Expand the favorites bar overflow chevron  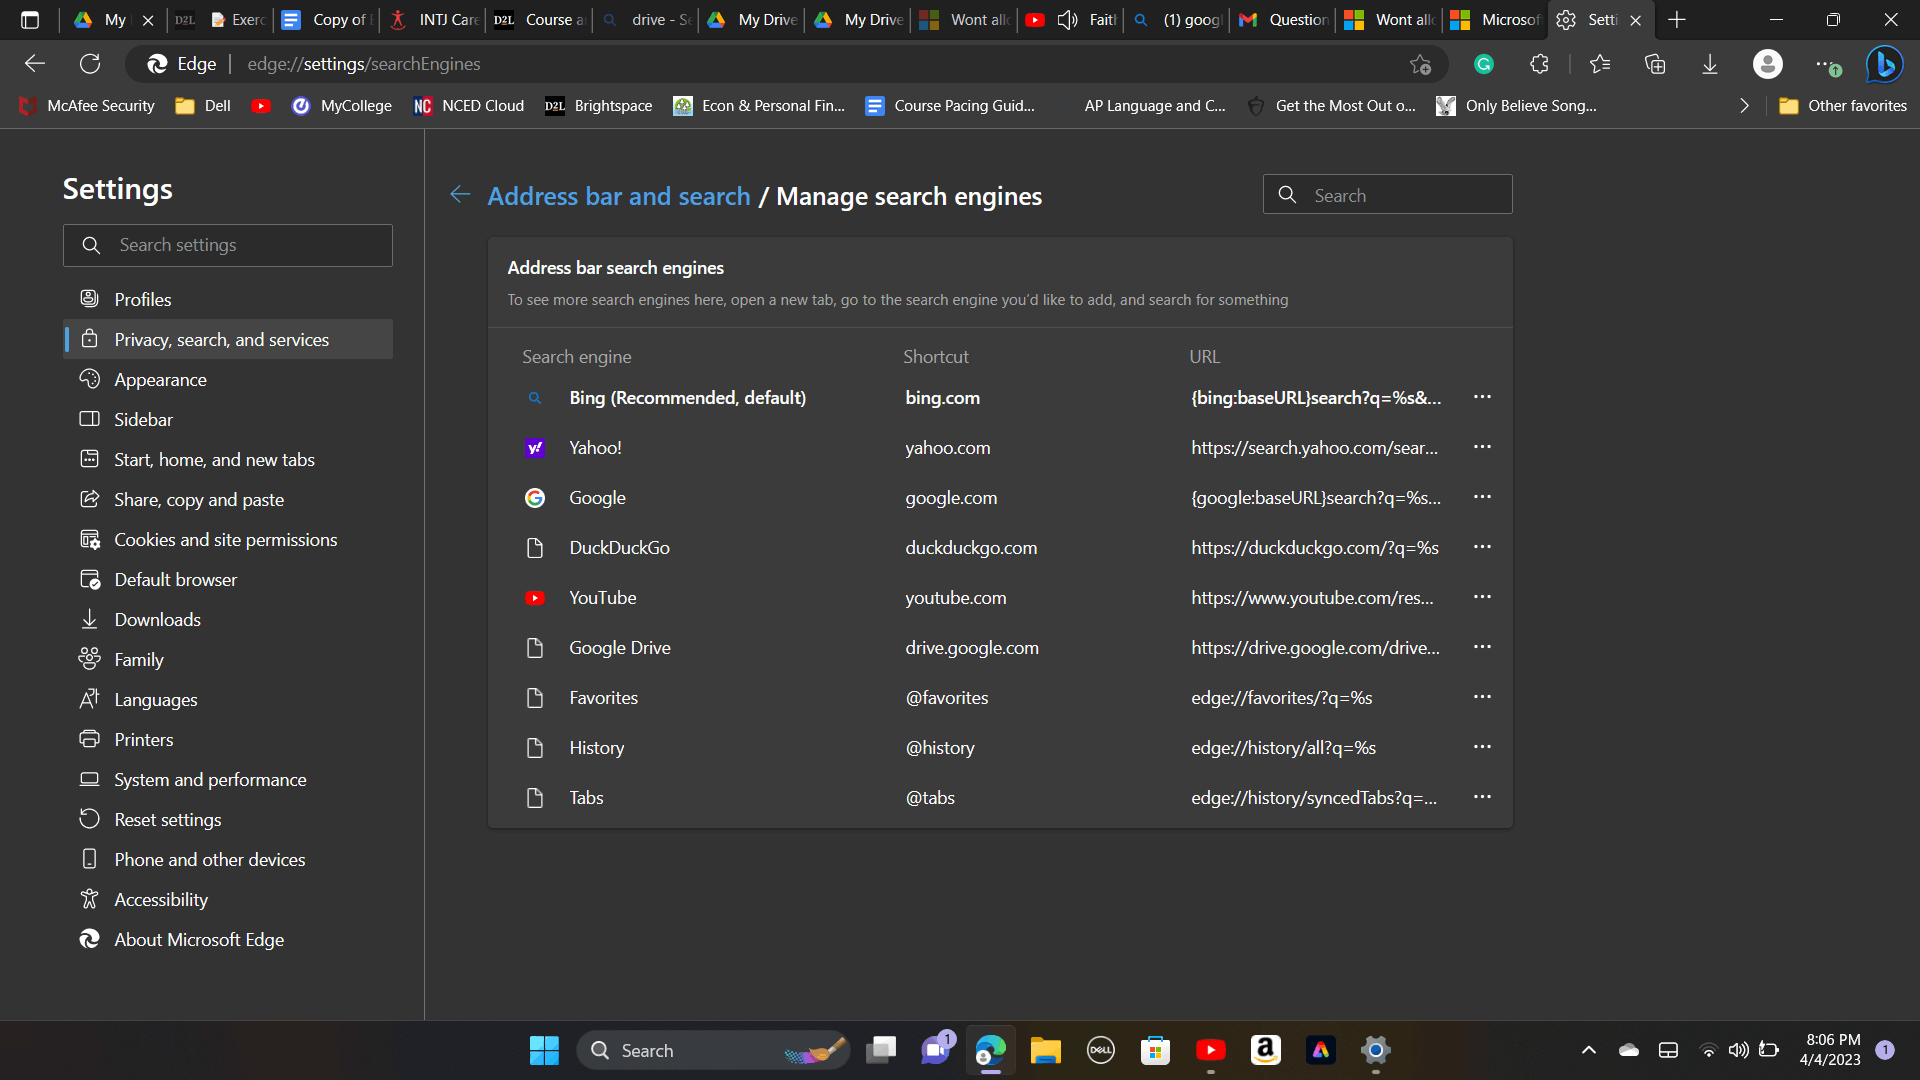tap(1744, 106)
